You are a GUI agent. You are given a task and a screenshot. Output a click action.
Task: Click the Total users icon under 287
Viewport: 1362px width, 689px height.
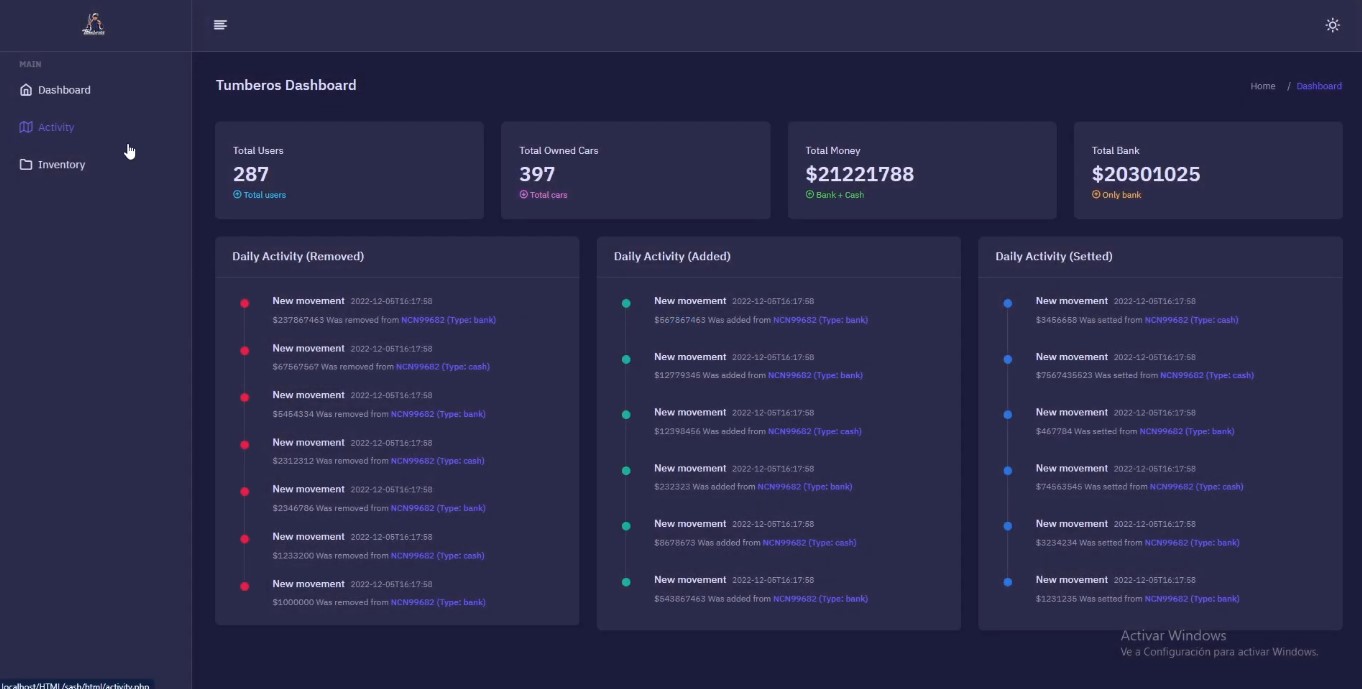coord(237,195)
